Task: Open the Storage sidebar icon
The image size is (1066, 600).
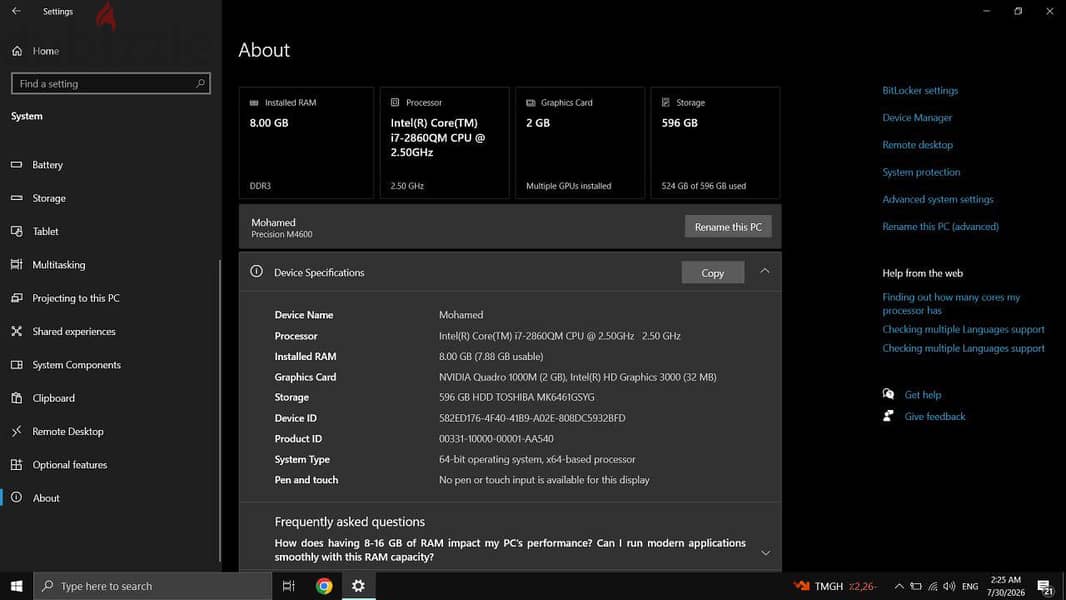Action: 16,198
